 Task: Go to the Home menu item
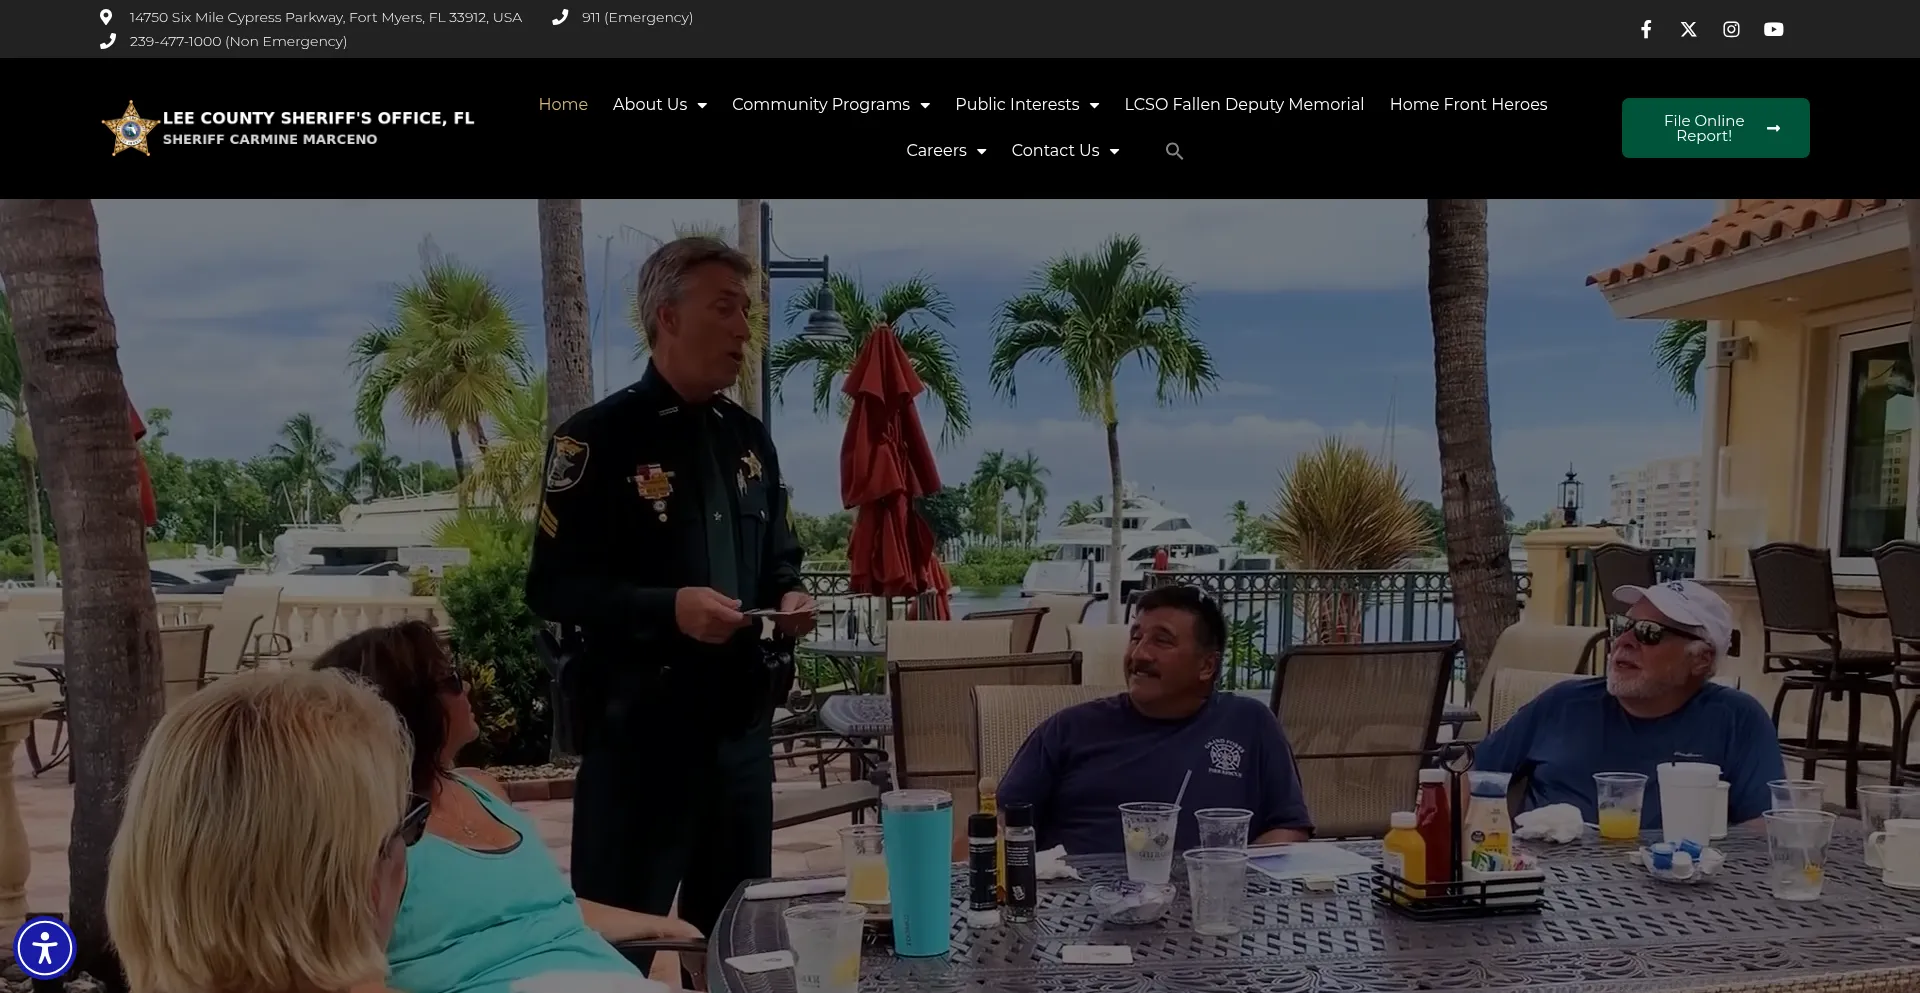pyautogui.click(x=563, y=105)
